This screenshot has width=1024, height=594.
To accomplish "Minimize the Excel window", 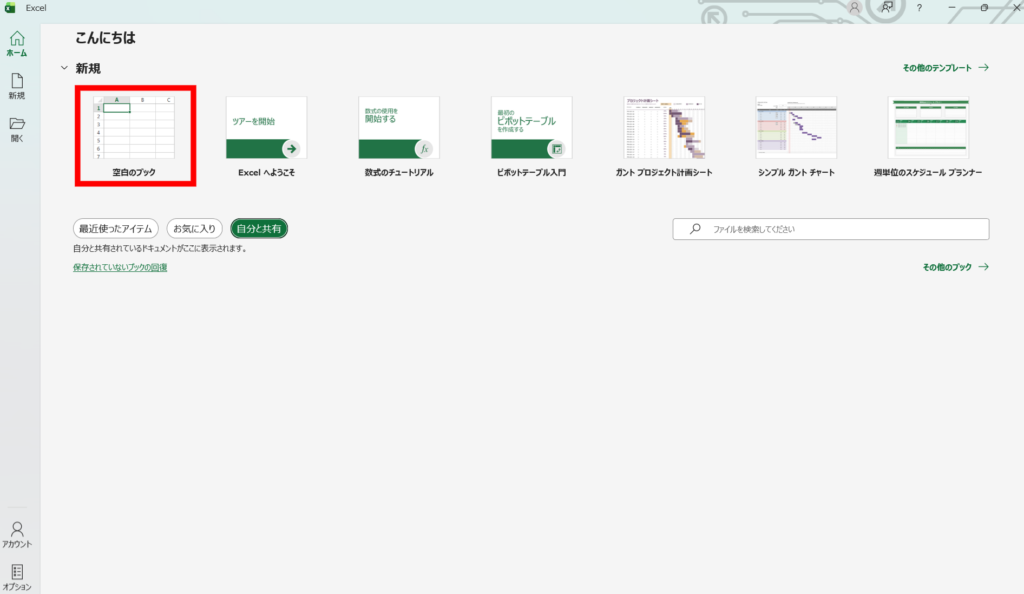I will click(952, 8).
